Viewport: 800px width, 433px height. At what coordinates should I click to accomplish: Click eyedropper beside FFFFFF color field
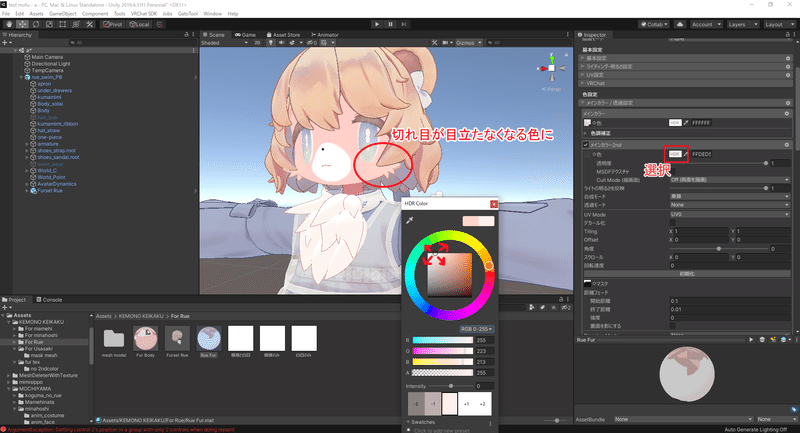click(686, 123)
